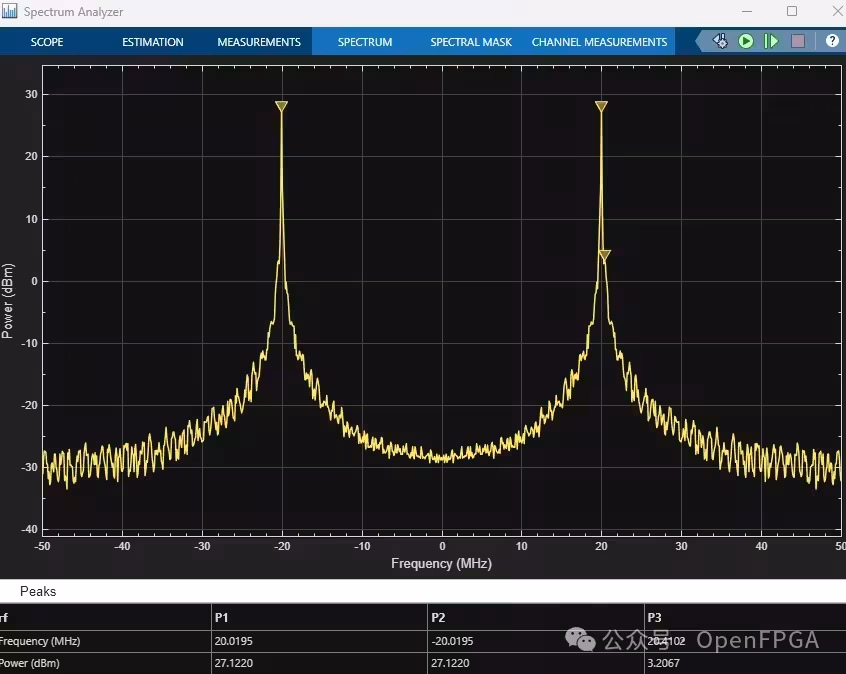Open help with the question mark icon

click(832, 40)
